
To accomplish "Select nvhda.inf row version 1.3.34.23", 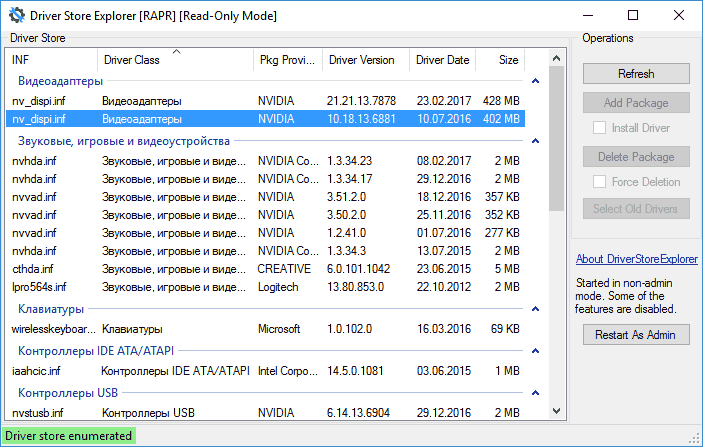I will [265, 161].
